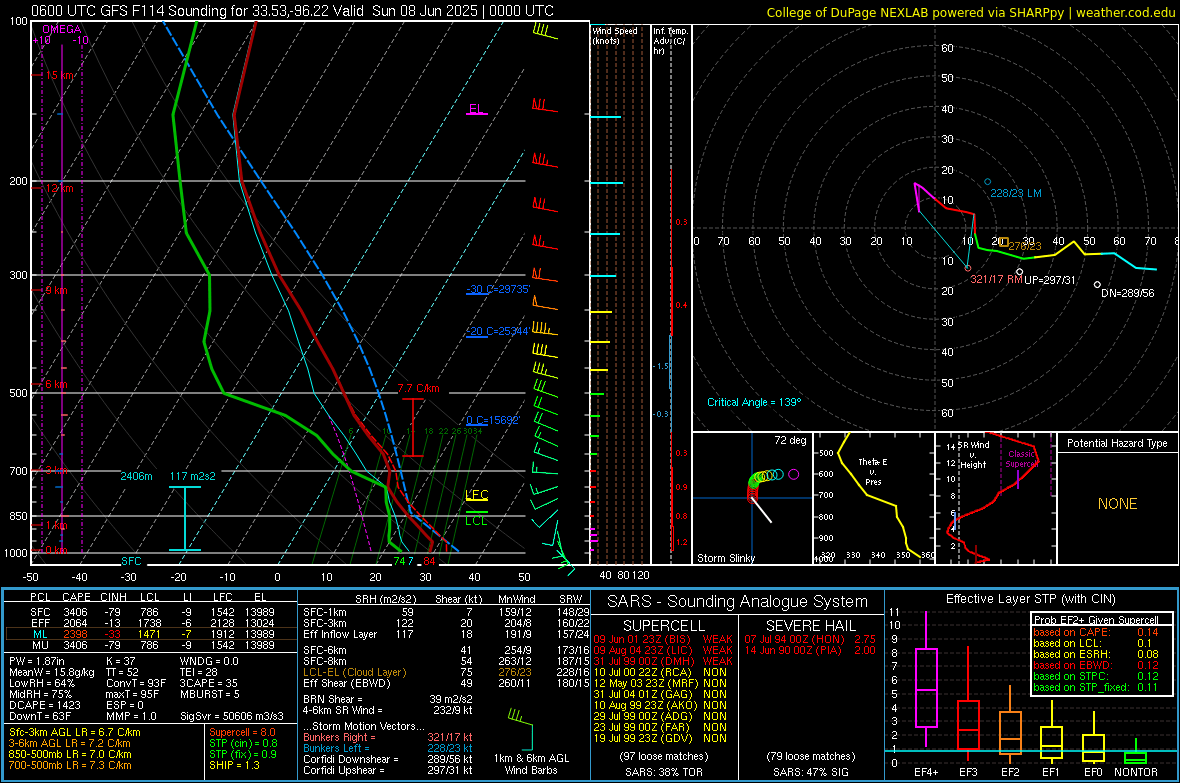Click the Bunkers Right = 321/17 kt line
The height and width of the screenshot is (783, 1180).
point(388,737)
